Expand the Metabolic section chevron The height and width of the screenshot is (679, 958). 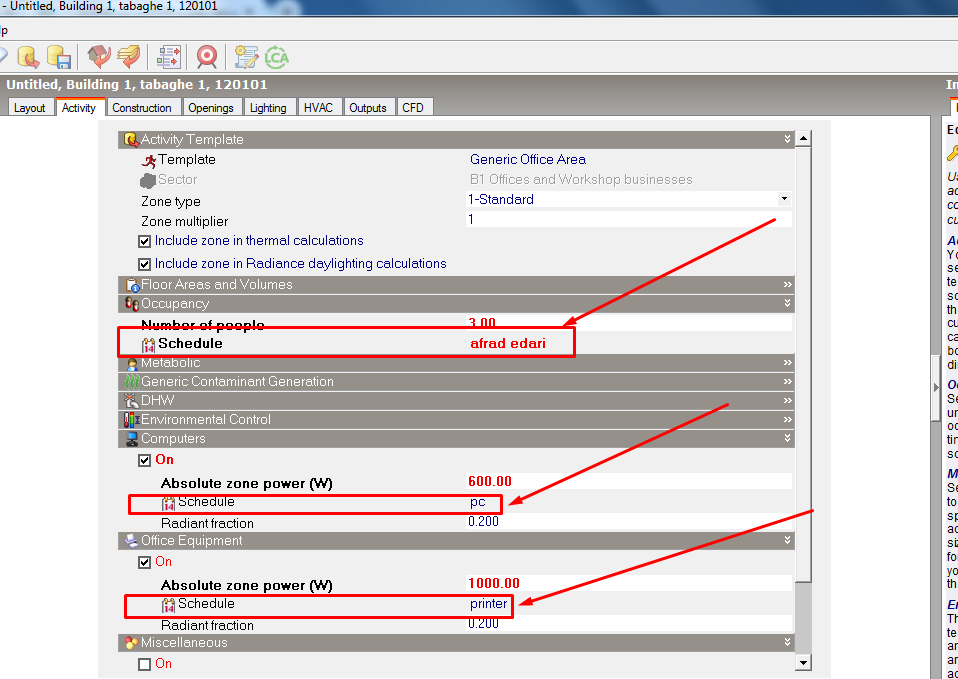click(x=788, y=363)
